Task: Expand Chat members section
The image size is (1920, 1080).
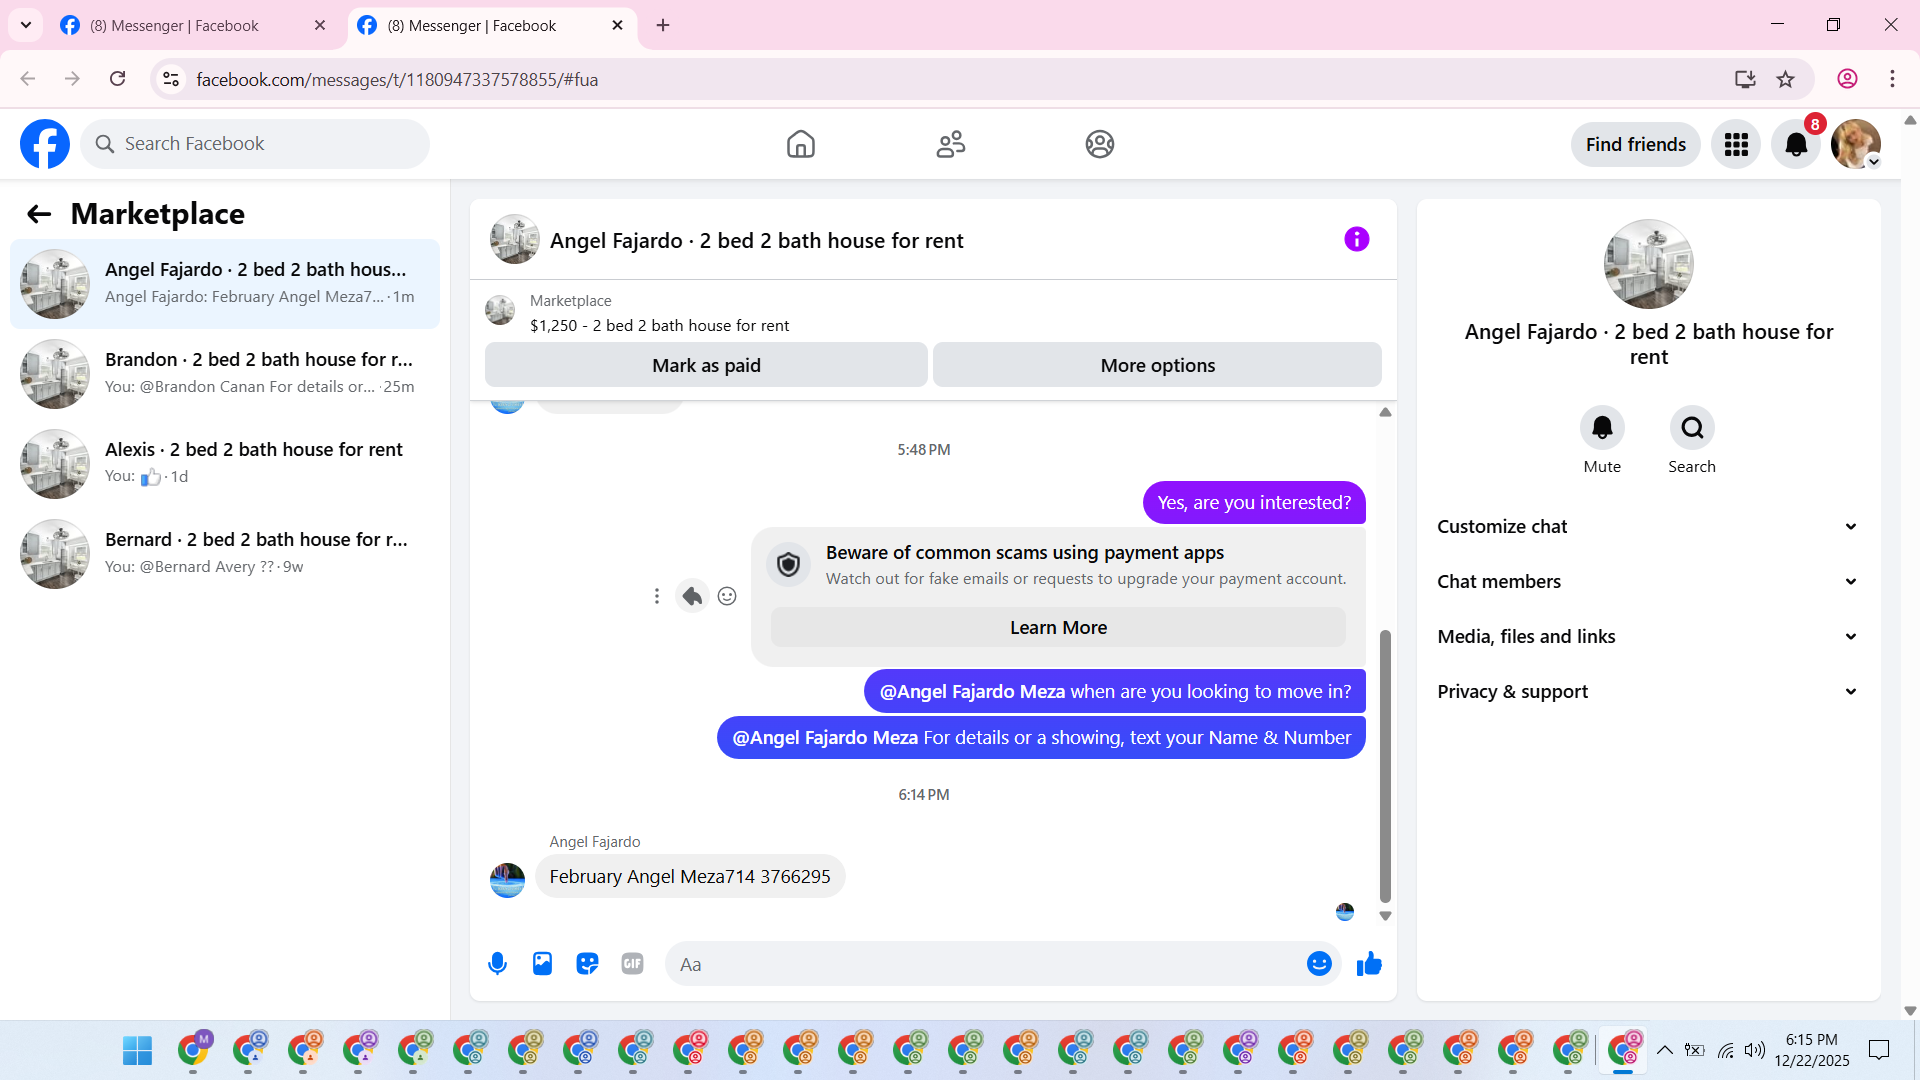Action: (1648, 582)
